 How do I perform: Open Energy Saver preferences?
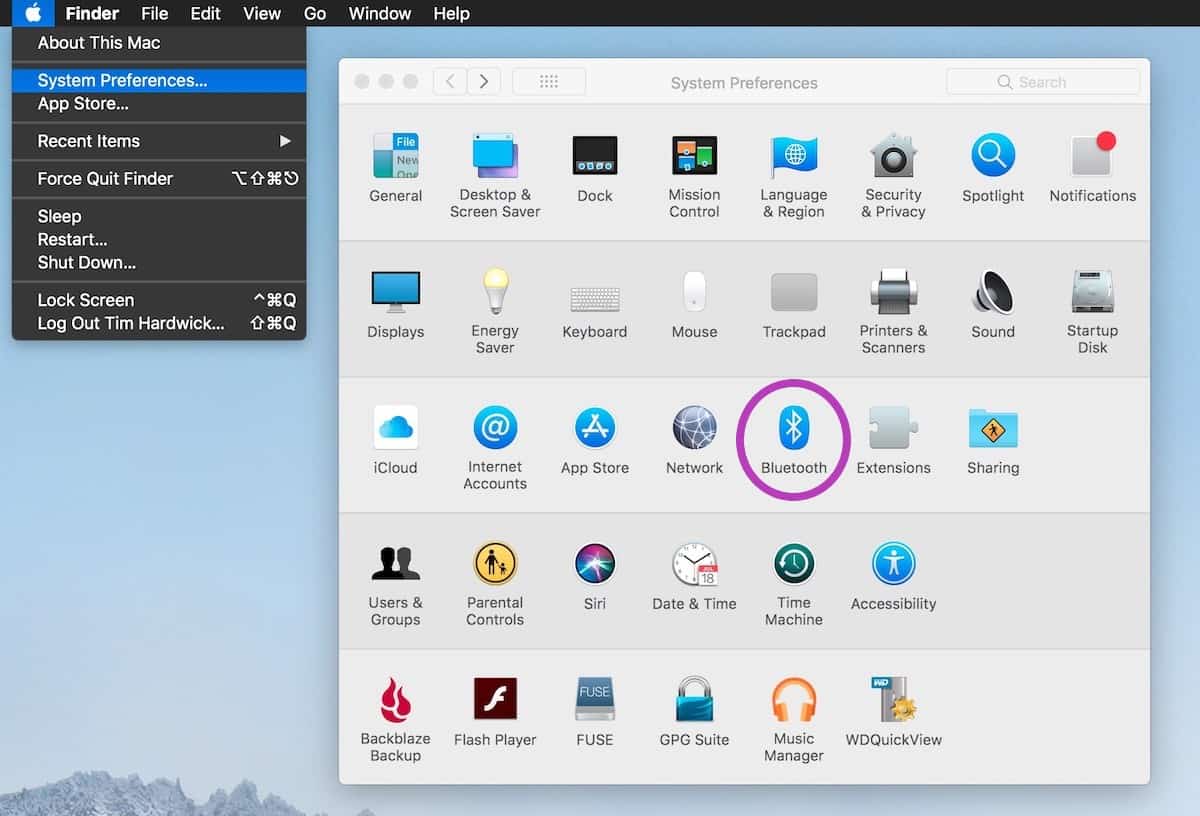point(495,312)
